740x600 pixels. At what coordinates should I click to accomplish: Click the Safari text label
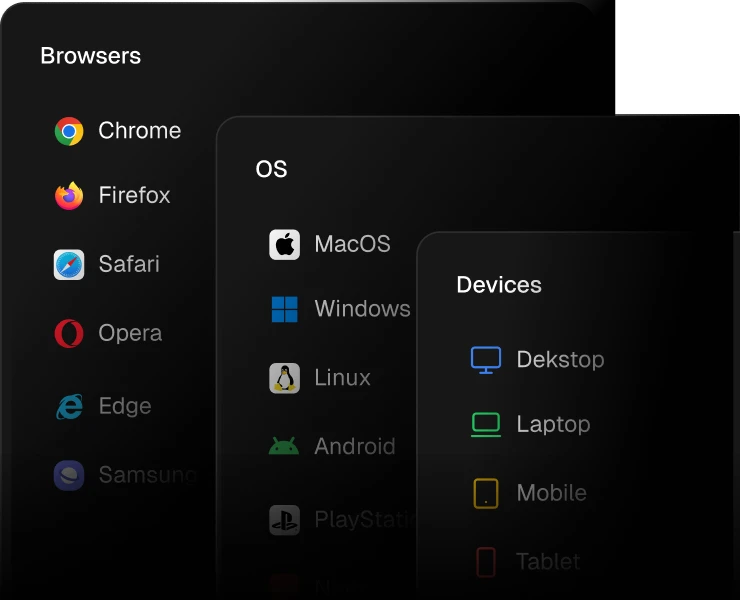(129, 264)
